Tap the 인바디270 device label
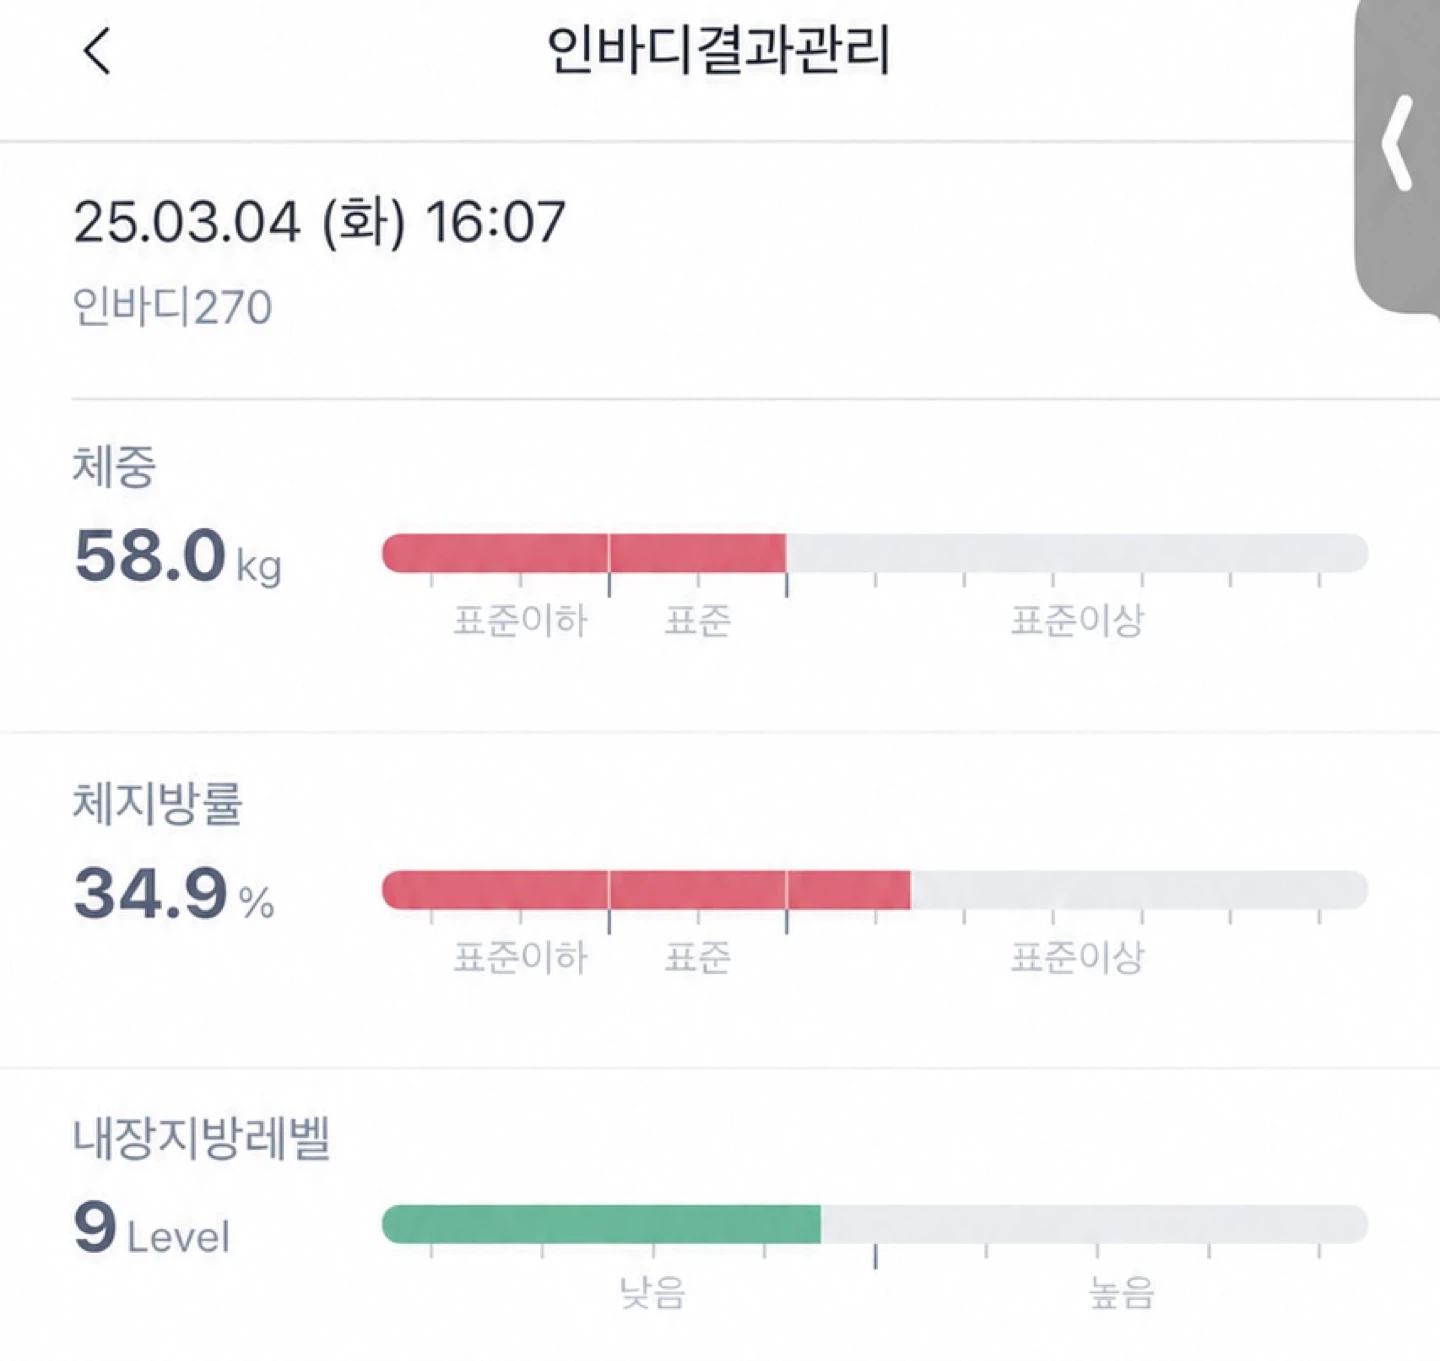The height and width of the screenshot is (1361, 1440). pyautogui.click(x=172, y=307)
